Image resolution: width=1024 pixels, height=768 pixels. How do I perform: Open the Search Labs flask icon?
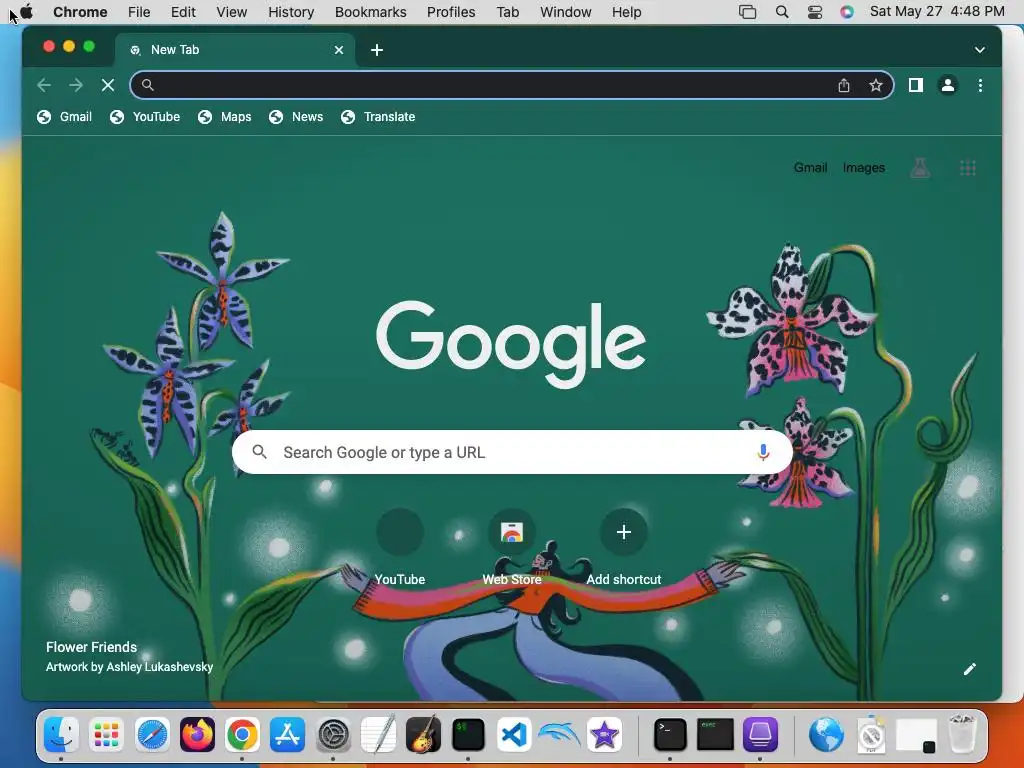pyautogui.click(x=920, y=168)
